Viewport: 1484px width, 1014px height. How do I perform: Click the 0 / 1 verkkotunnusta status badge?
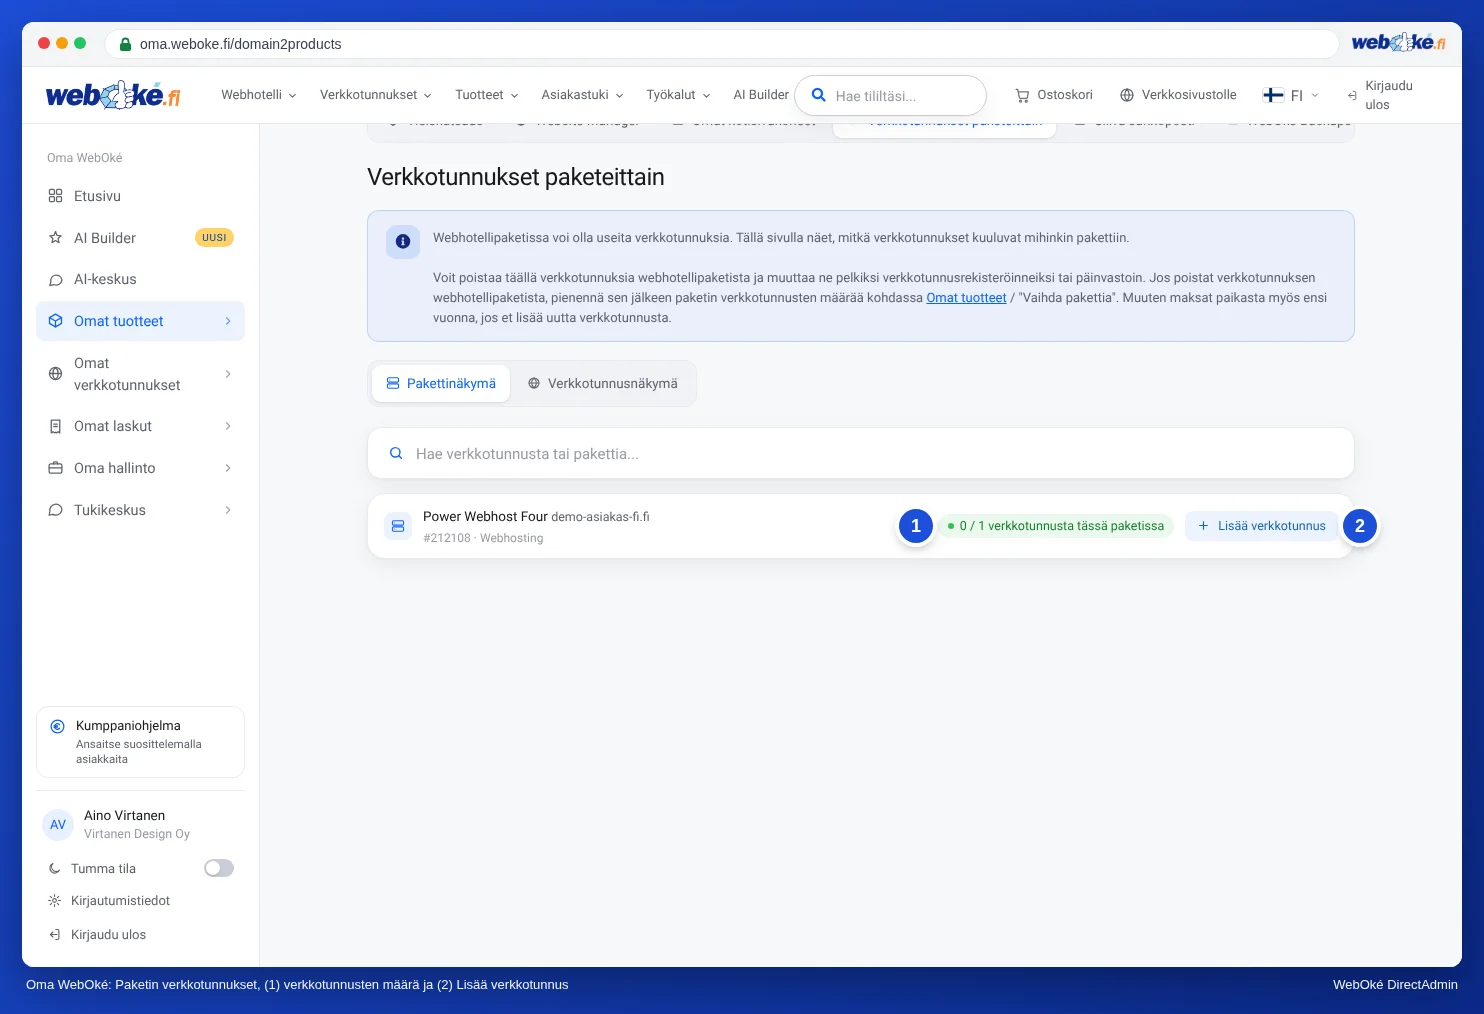click(x=1056, y=526)
